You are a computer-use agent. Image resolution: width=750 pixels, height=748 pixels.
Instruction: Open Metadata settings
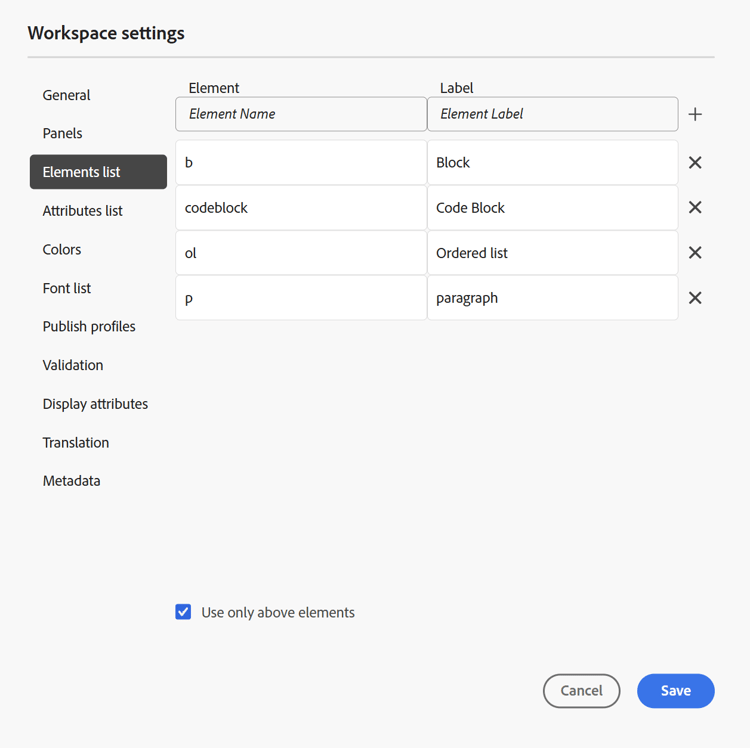pos(71,481)
